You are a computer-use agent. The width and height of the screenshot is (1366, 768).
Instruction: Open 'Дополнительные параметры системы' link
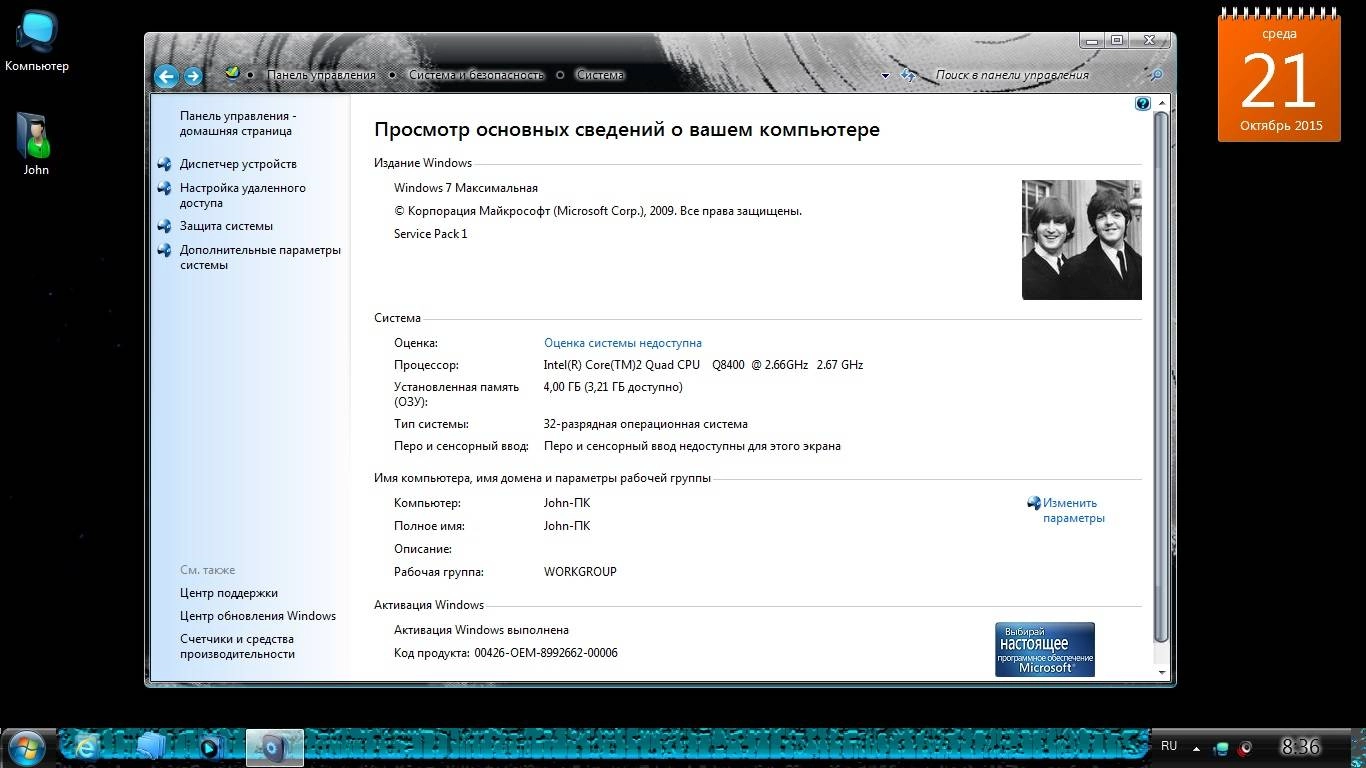(260, 257)
